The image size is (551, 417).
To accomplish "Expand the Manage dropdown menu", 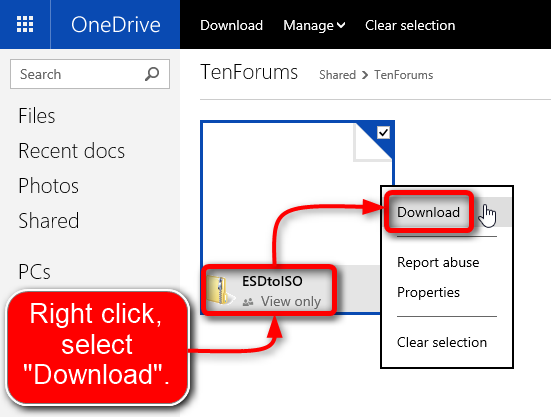I will [x=314, y=25].
